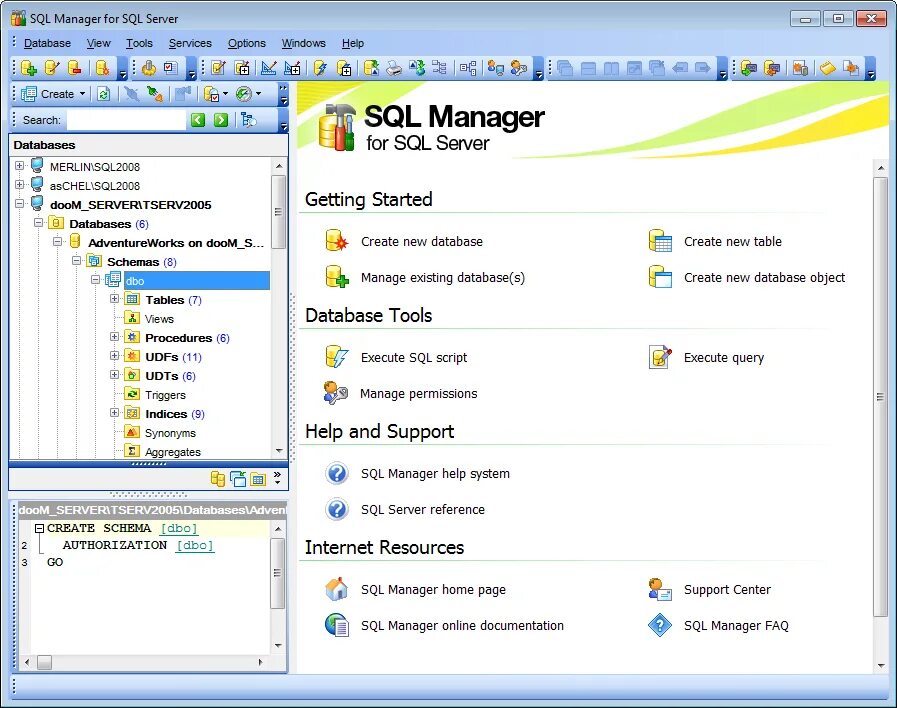Open the View menu
Image resolution: width=897 pixels, height=708 pixels.
tap(98, 43)
